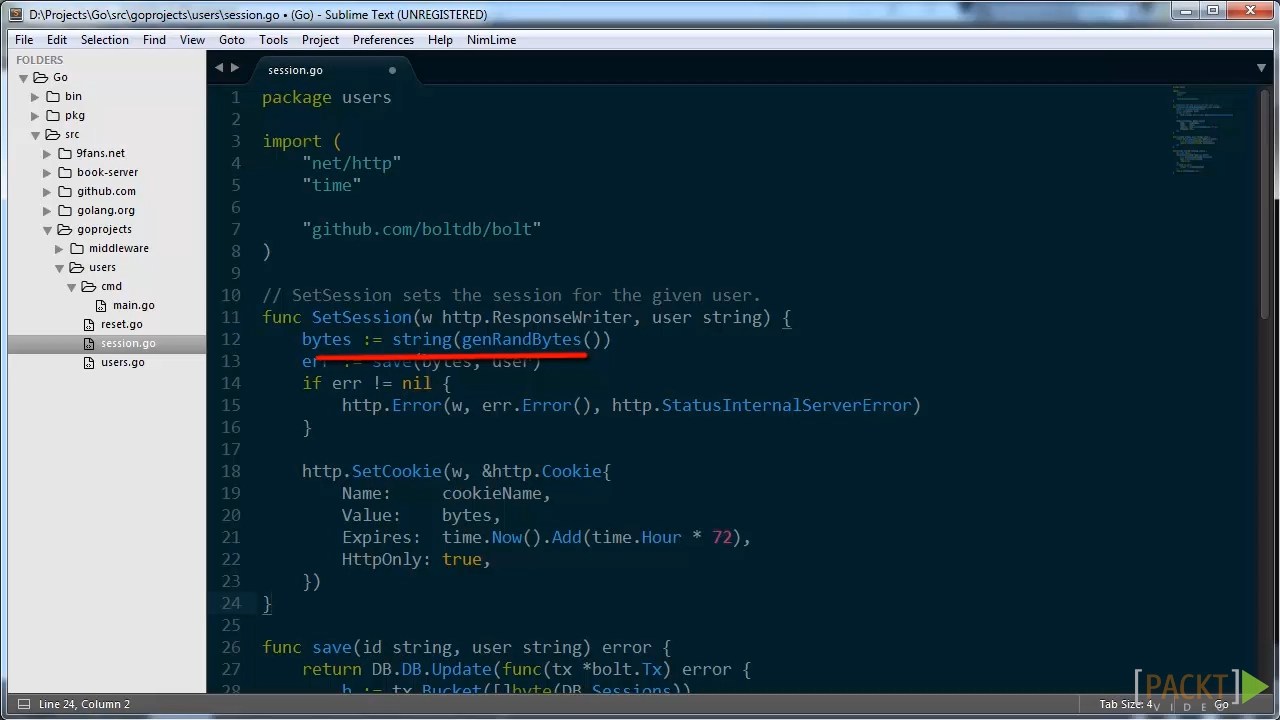1280x720 pixels.
Task: Open reset.go in the sidebar
Action: (121, 324)
